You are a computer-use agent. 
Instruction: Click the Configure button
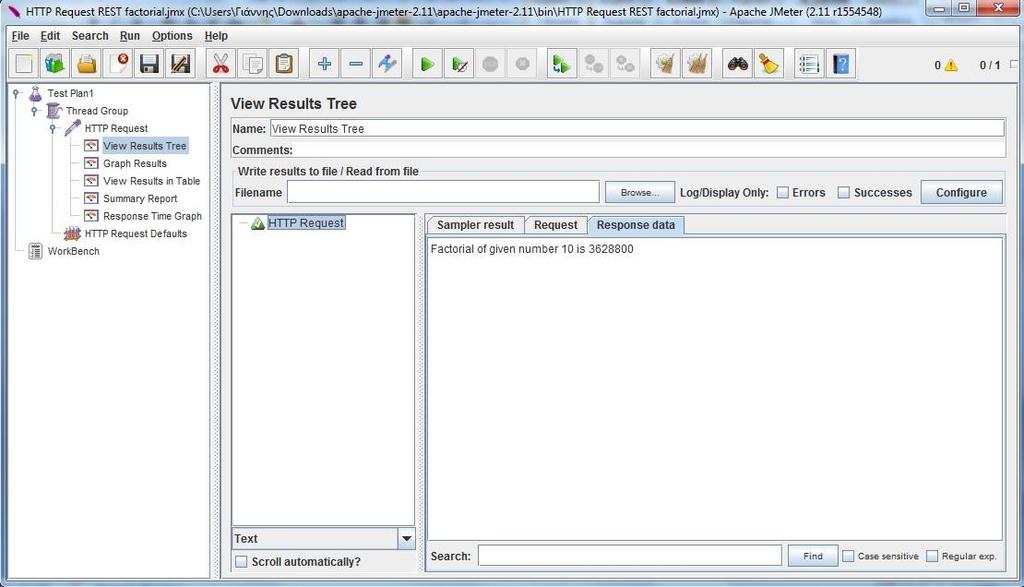961,193
